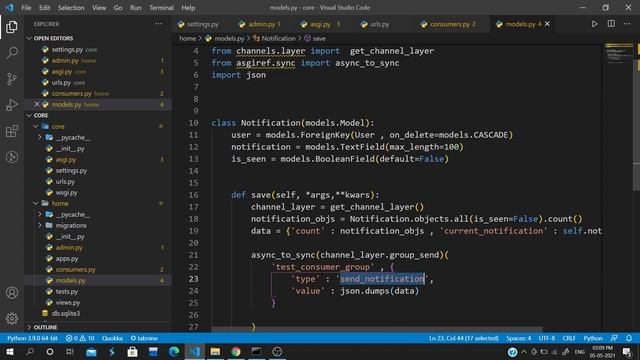Open the View menu
This screenshot has width=640, height=360.
click(99, 8)
